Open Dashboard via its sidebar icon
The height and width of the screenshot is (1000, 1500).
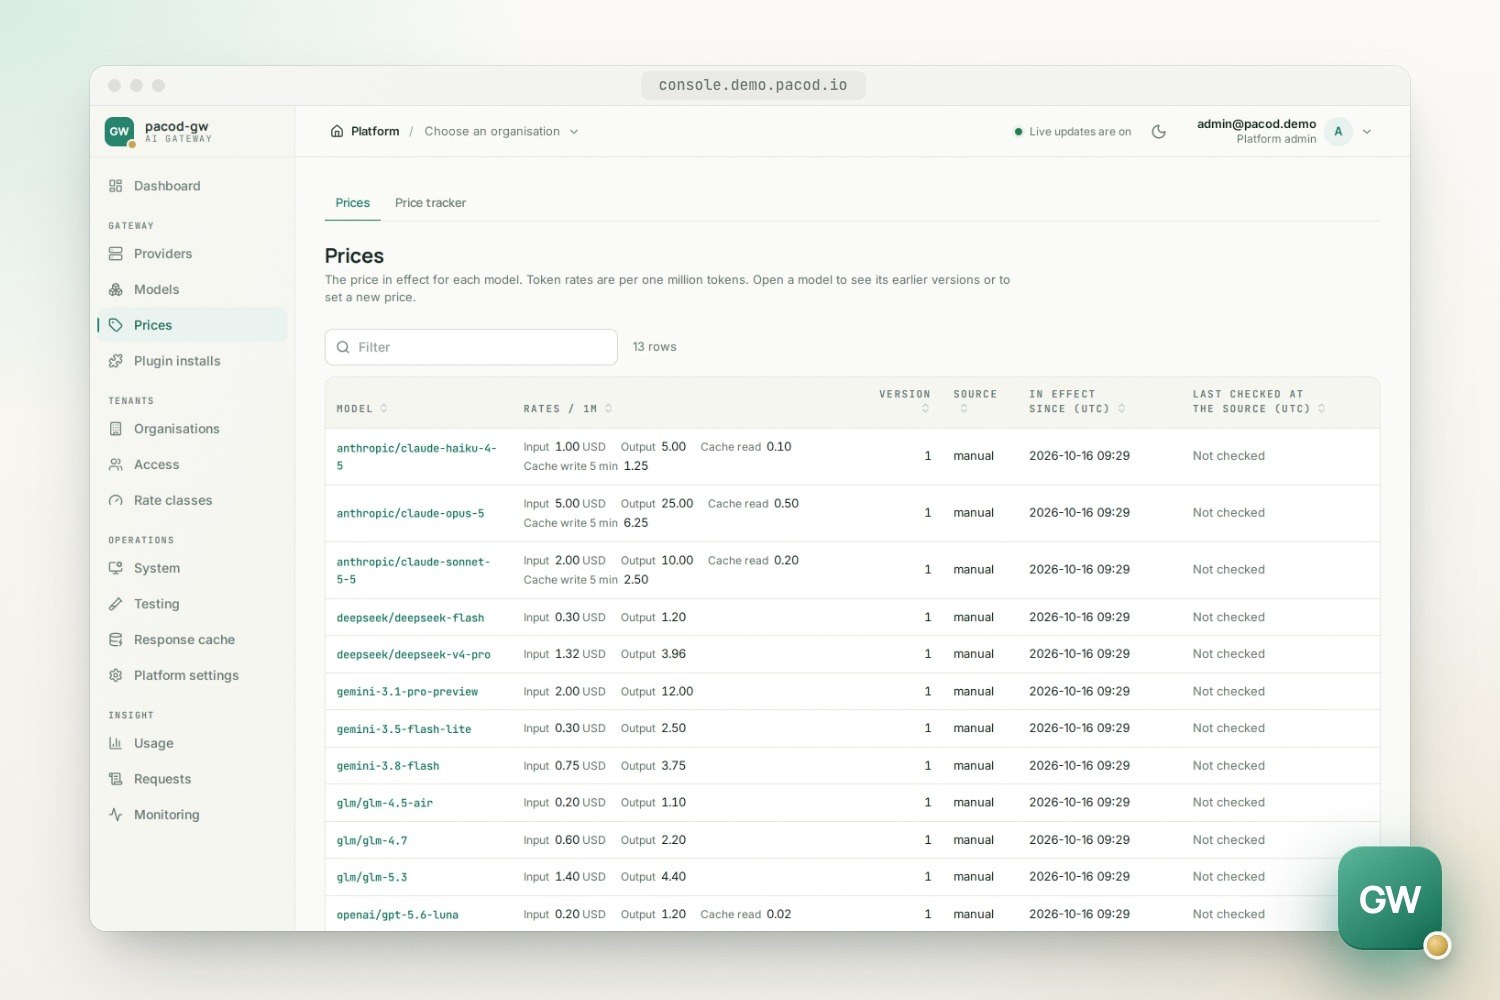pyautogui.click(x=116, y=186)
